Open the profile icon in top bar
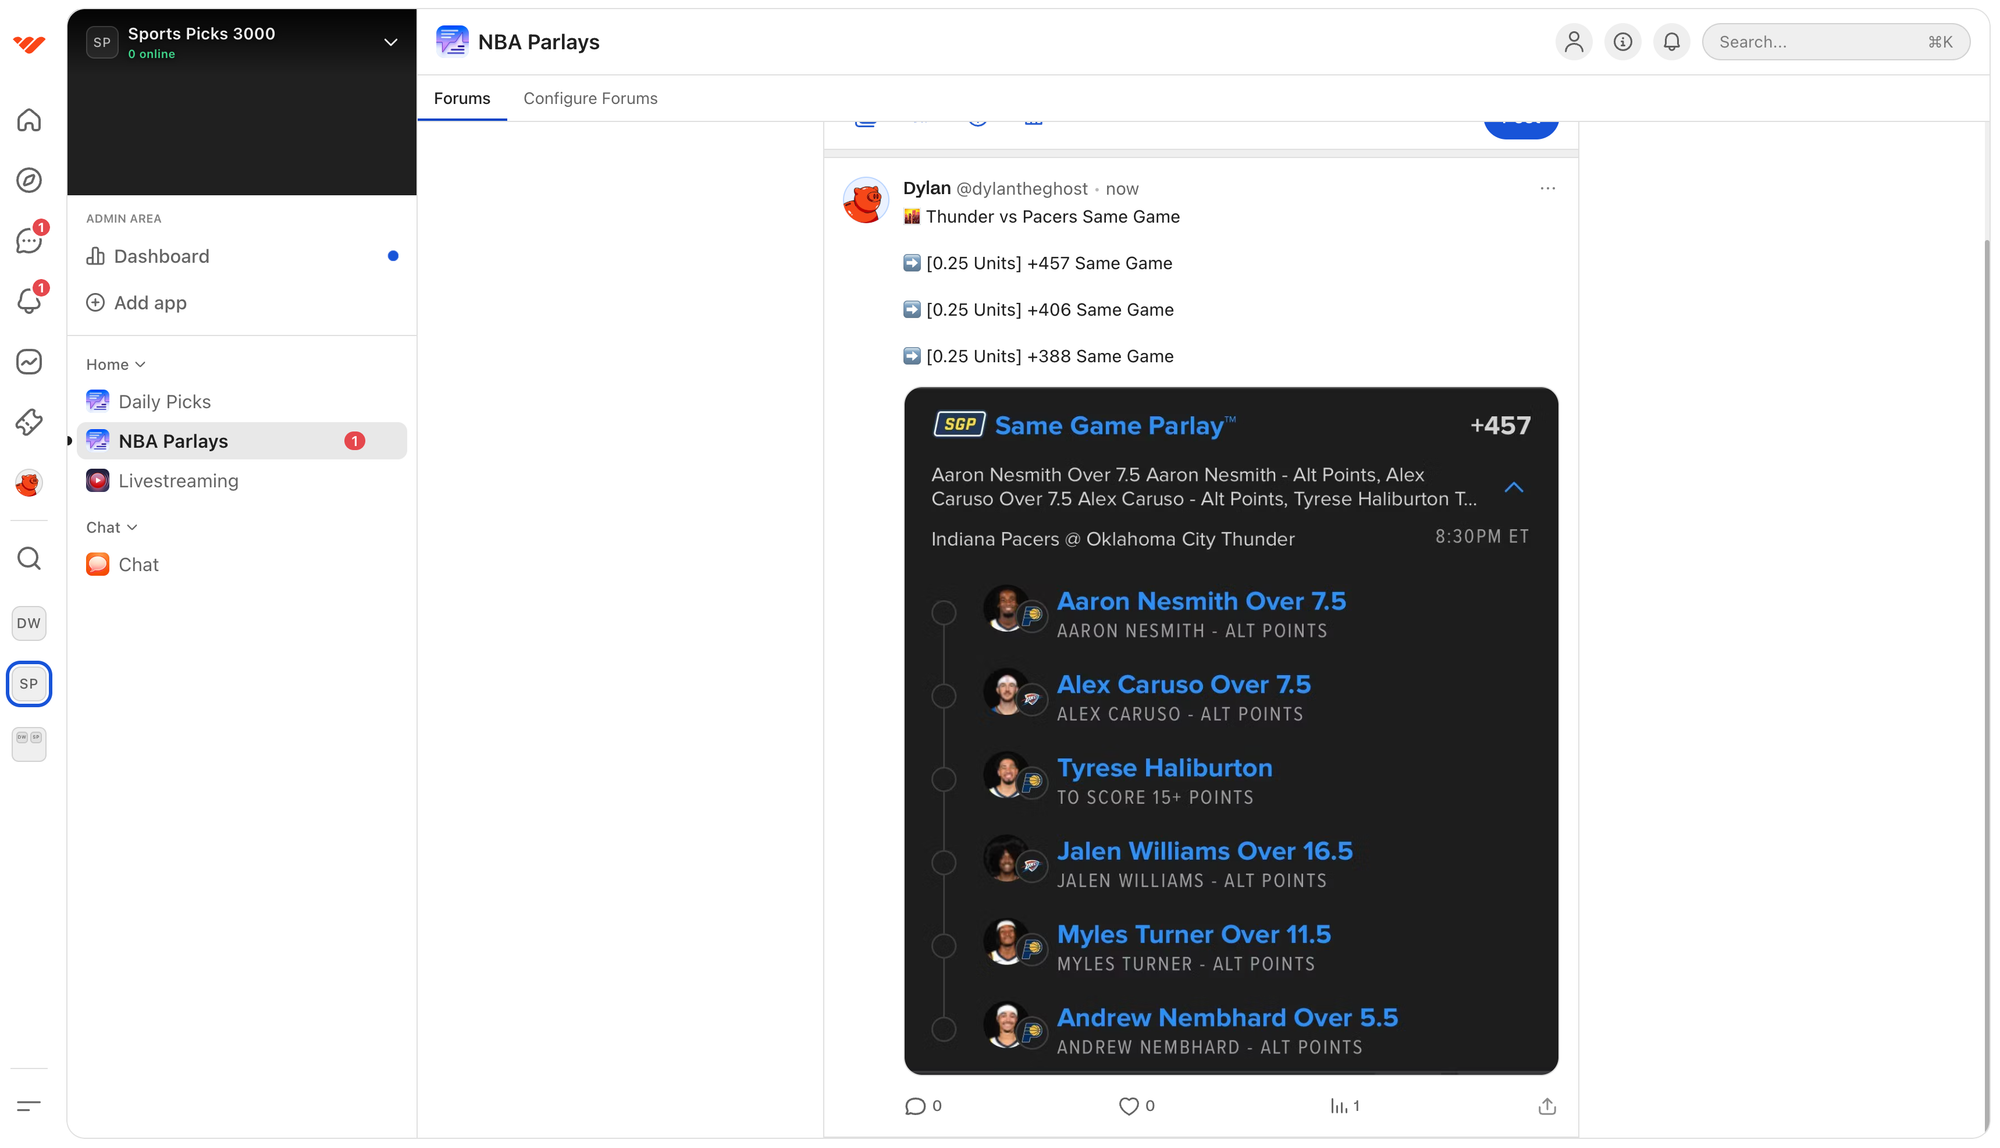 (x=1573, y=42)
